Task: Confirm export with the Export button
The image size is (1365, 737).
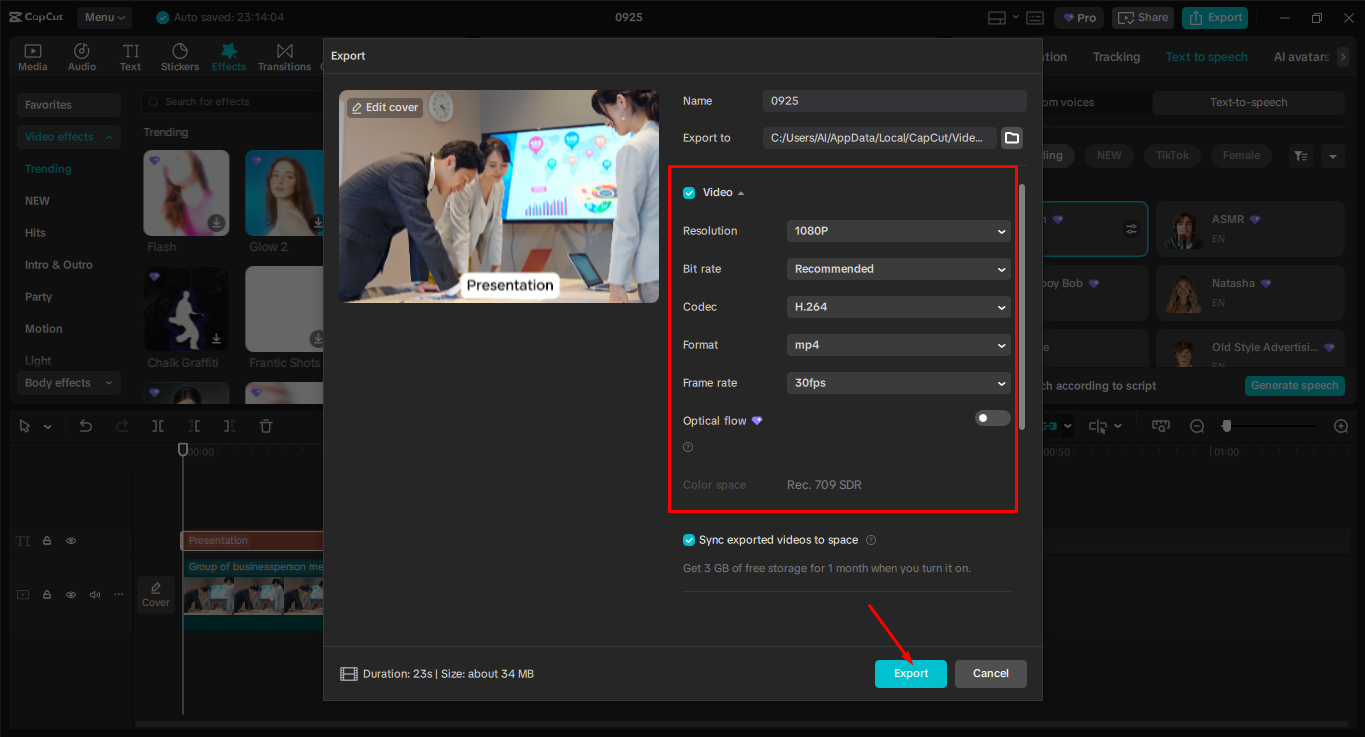Action: pos(910,674)
